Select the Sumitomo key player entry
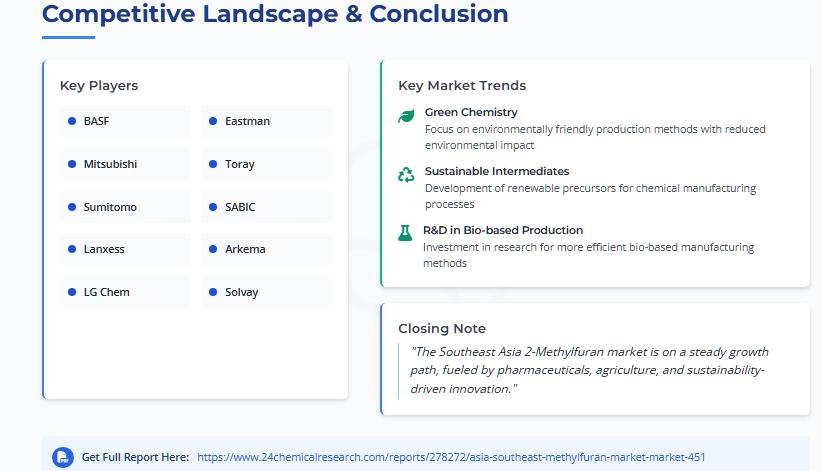Viewport: 822px width, 471px height. tap(125, 207)
